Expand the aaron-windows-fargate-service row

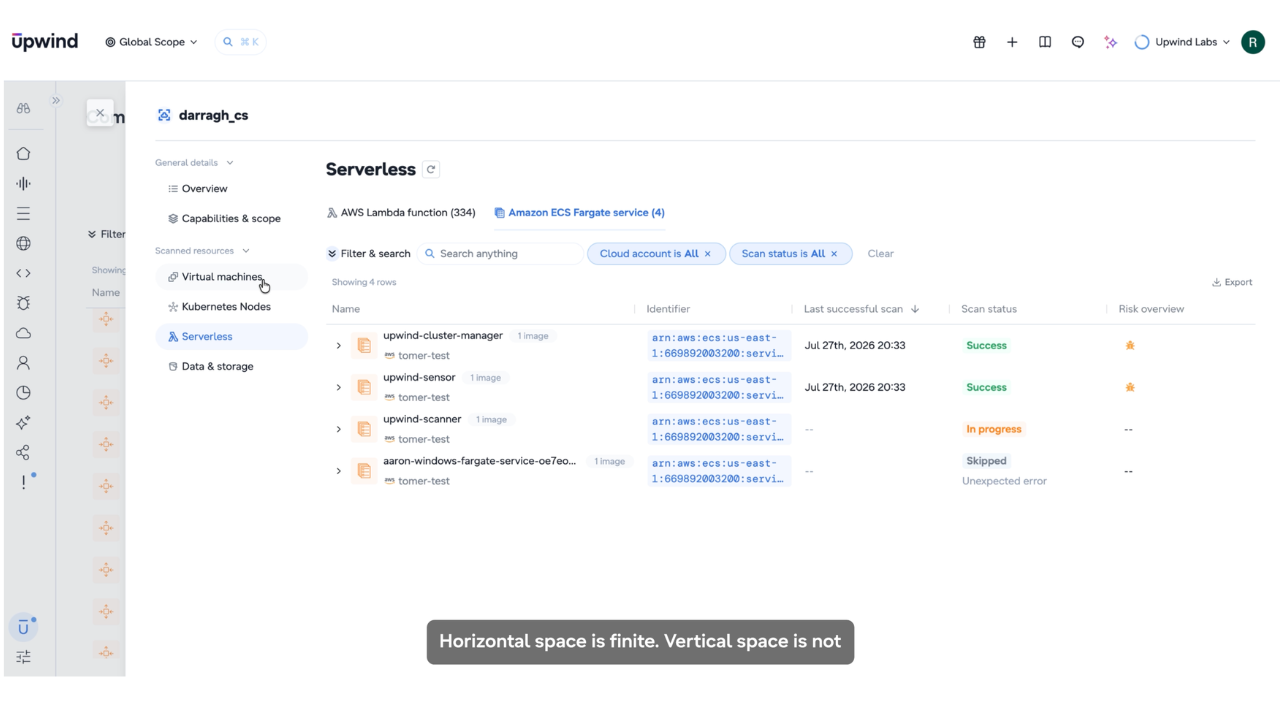click(x=339, y=472)
